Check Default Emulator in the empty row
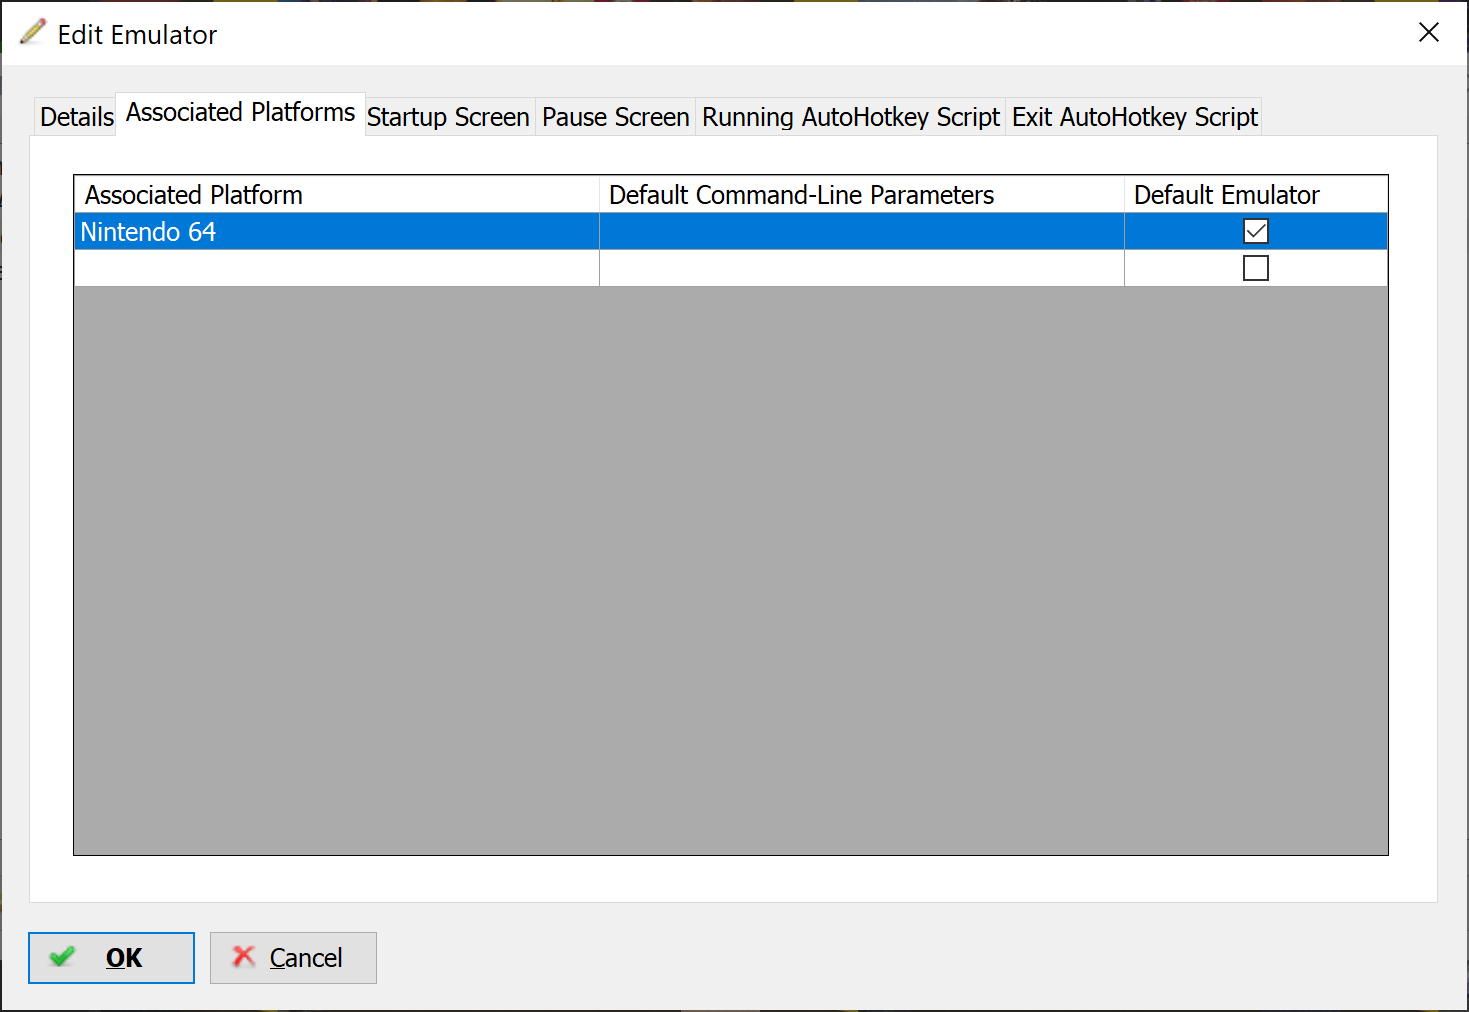Image resolution: width=1469 pixels, height=1012 pixels. coord(1256,268)
